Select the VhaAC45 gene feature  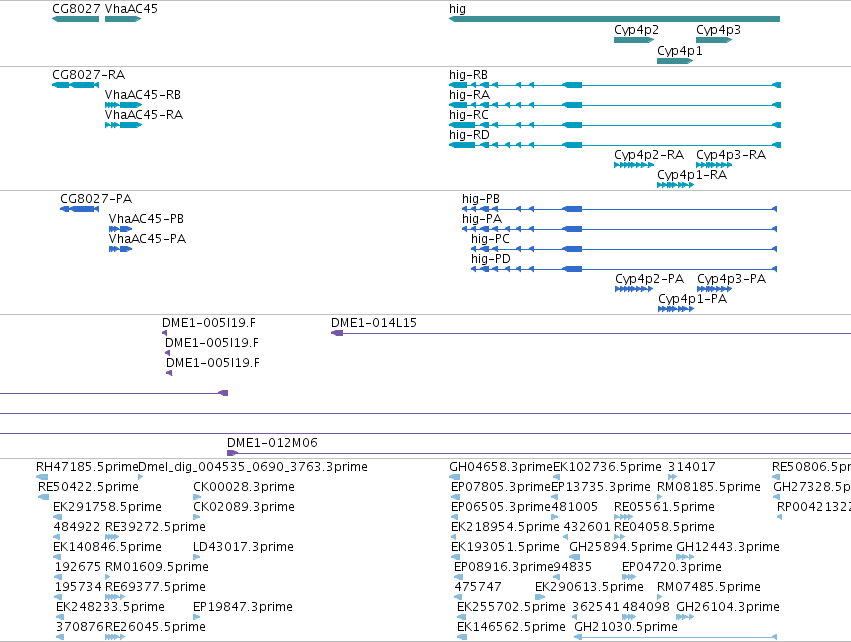123,19
